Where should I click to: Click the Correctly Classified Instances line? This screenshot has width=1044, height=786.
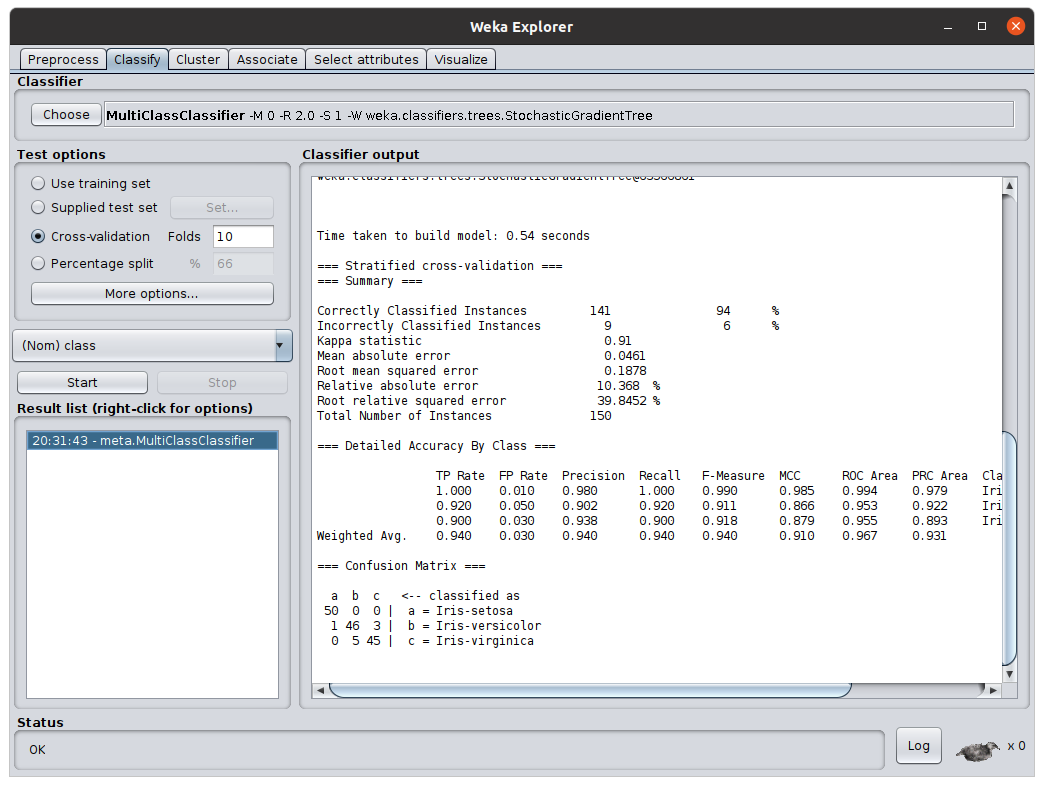pos(547,311)
